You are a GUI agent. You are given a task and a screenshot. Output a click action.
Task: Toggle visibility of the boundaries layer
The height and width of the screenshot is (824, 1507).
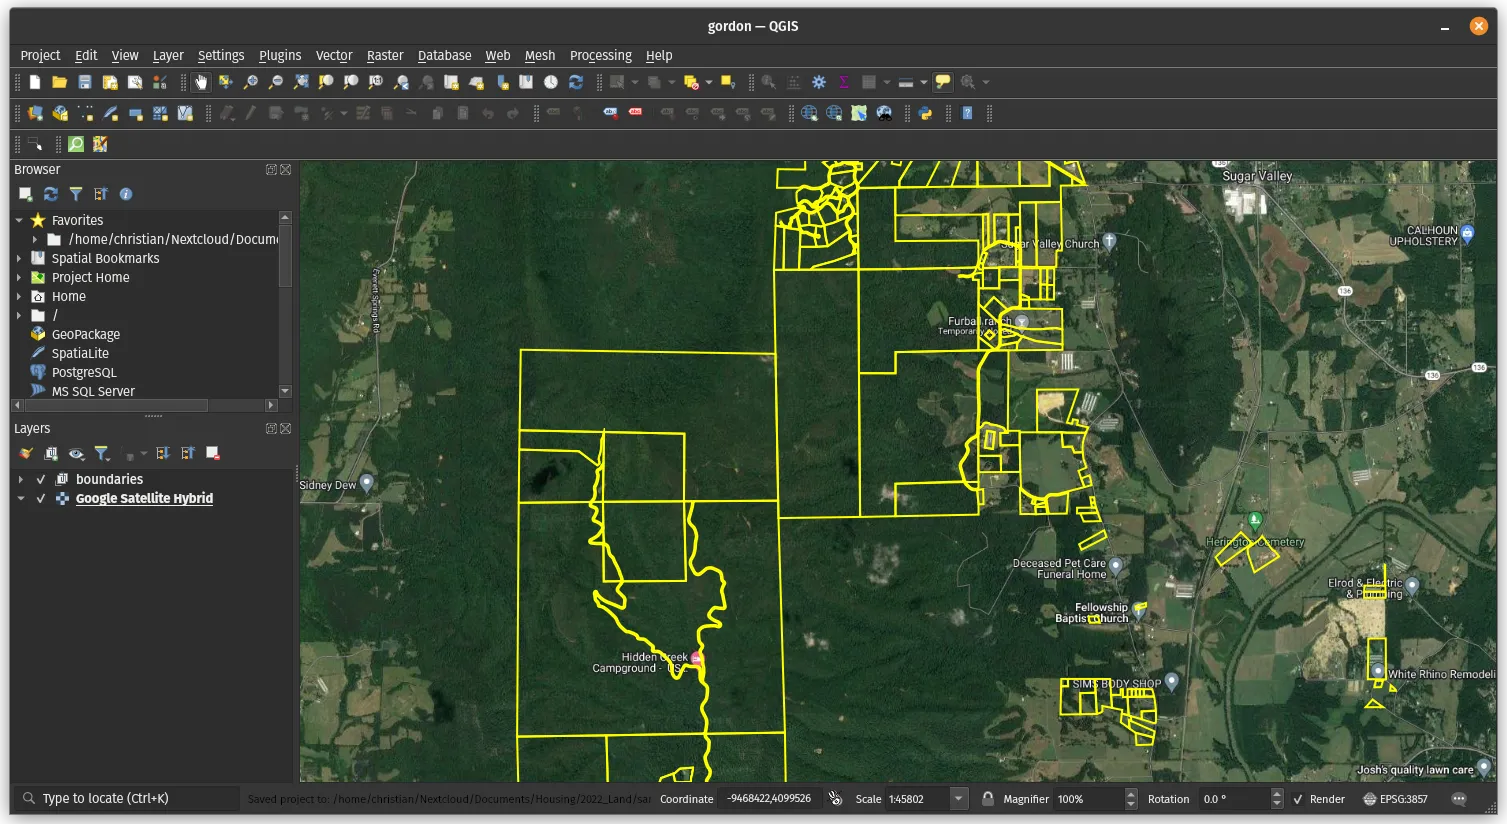[41, 479]
